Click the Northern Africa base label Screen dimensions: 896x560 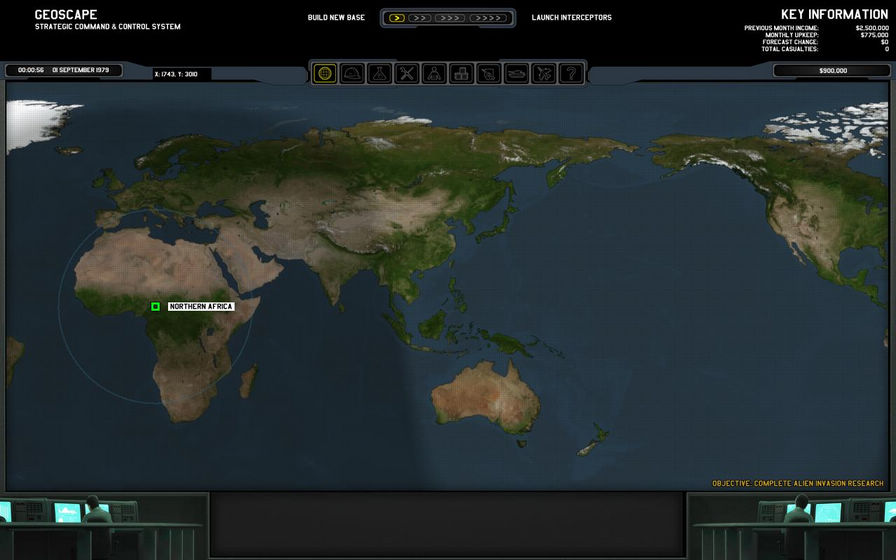click(x=201, y=306)
